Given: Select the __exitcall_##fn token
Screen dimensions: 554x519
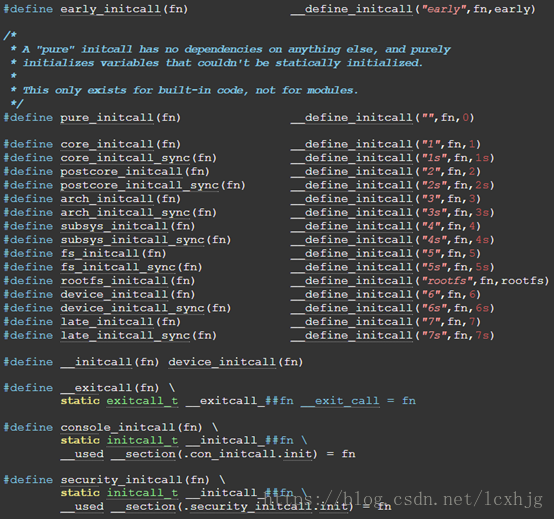Looking at the screenshot, I should pos(240,401).
